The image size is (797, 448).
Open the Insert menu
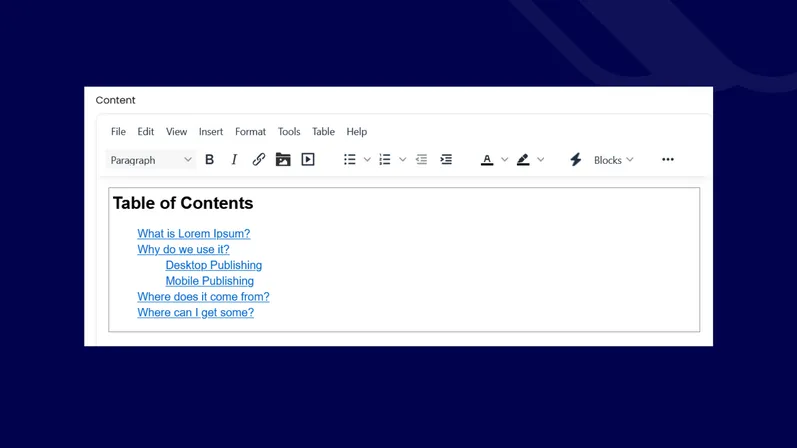point(211,132)
